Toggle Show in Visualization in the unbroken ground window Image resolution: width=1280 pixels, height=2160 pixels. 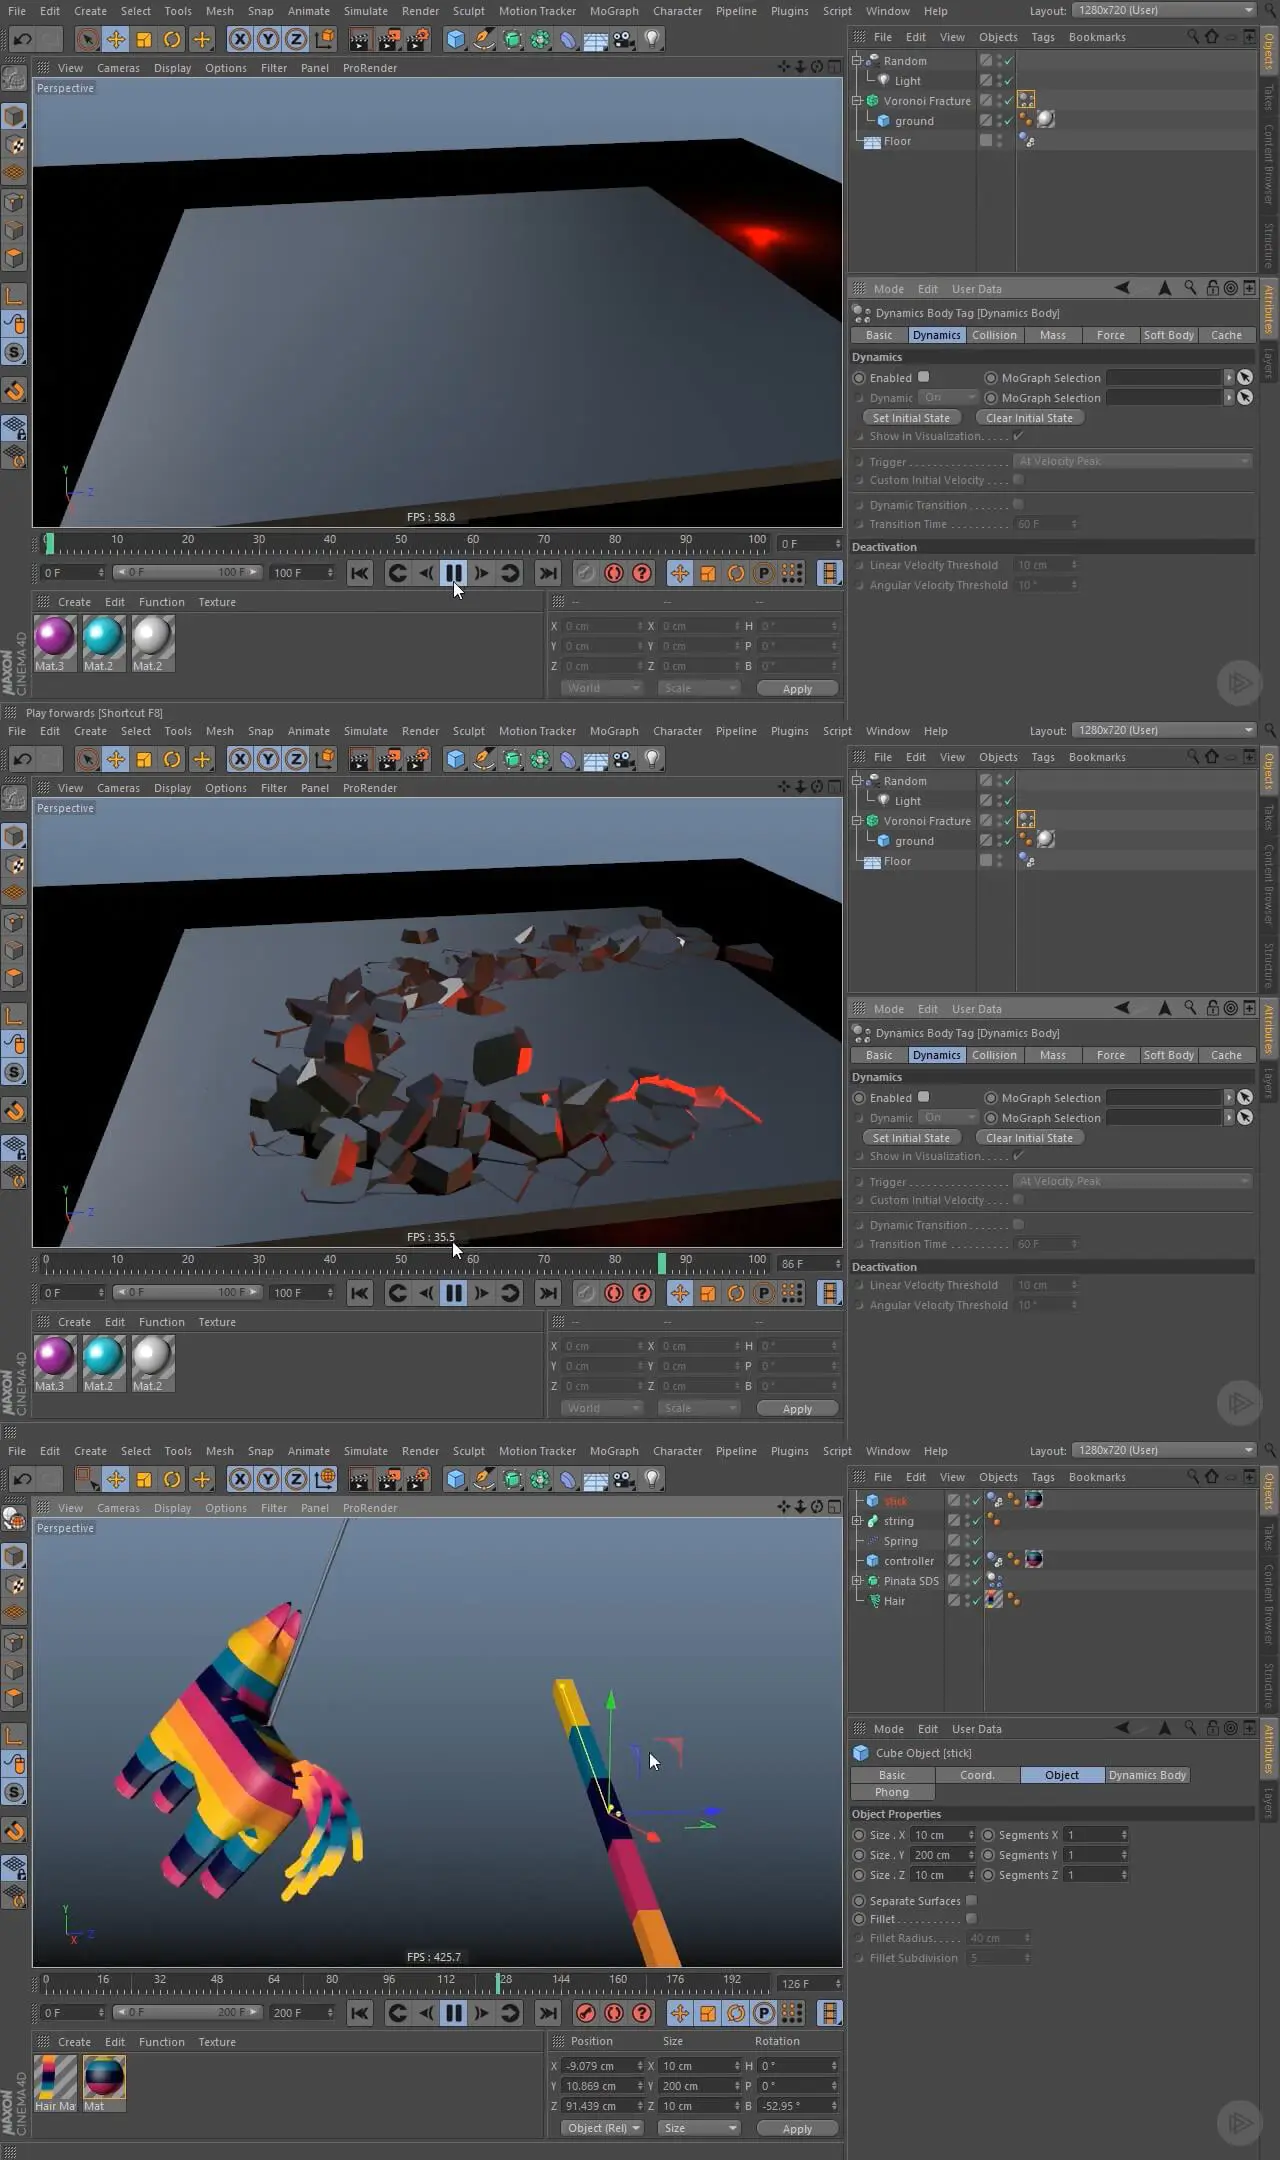1018,436
